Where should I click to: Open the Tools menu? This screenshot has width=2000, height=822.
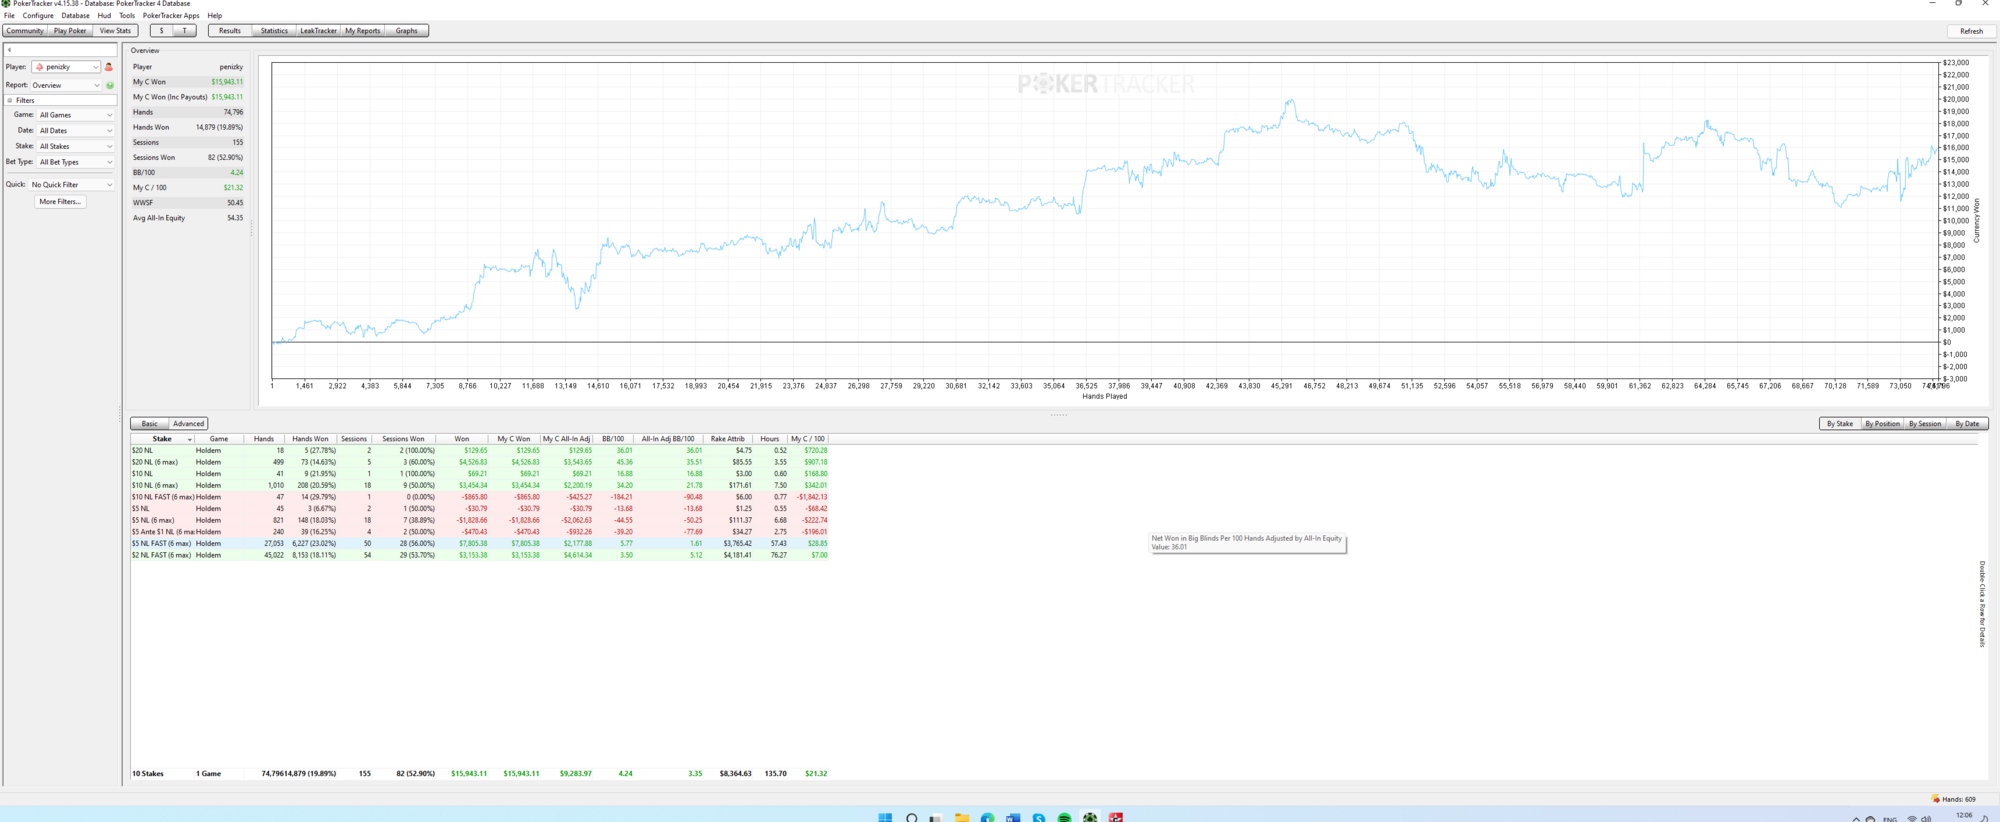pos(127,16)
